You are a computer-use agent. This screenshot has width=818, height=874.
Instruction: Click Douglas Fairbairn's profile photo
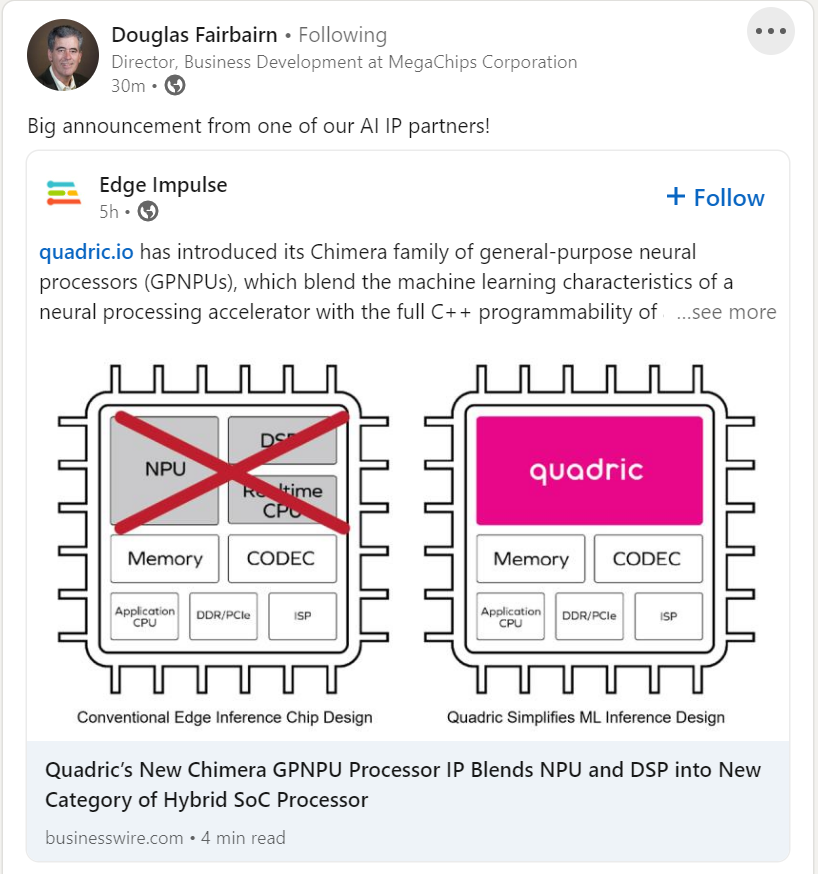pyautogui.click(x=62, y=55)
